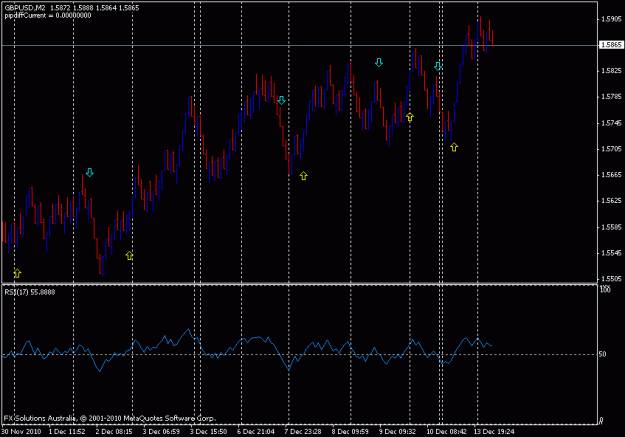The image size is (625, 437).
Task: Click cyan down arrow between 8 Dec and 9 Dec separators
Action: 379,62
